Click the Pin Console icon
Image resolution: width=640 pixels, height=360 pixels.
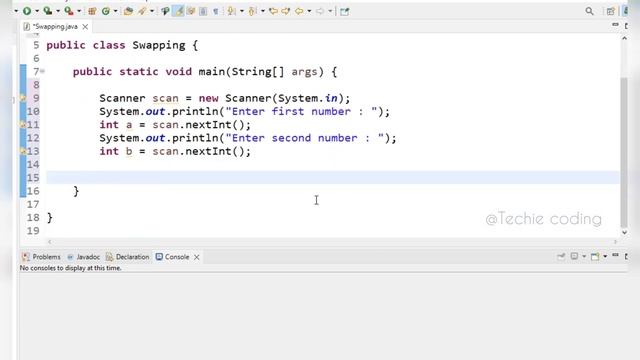click(561, 256)
